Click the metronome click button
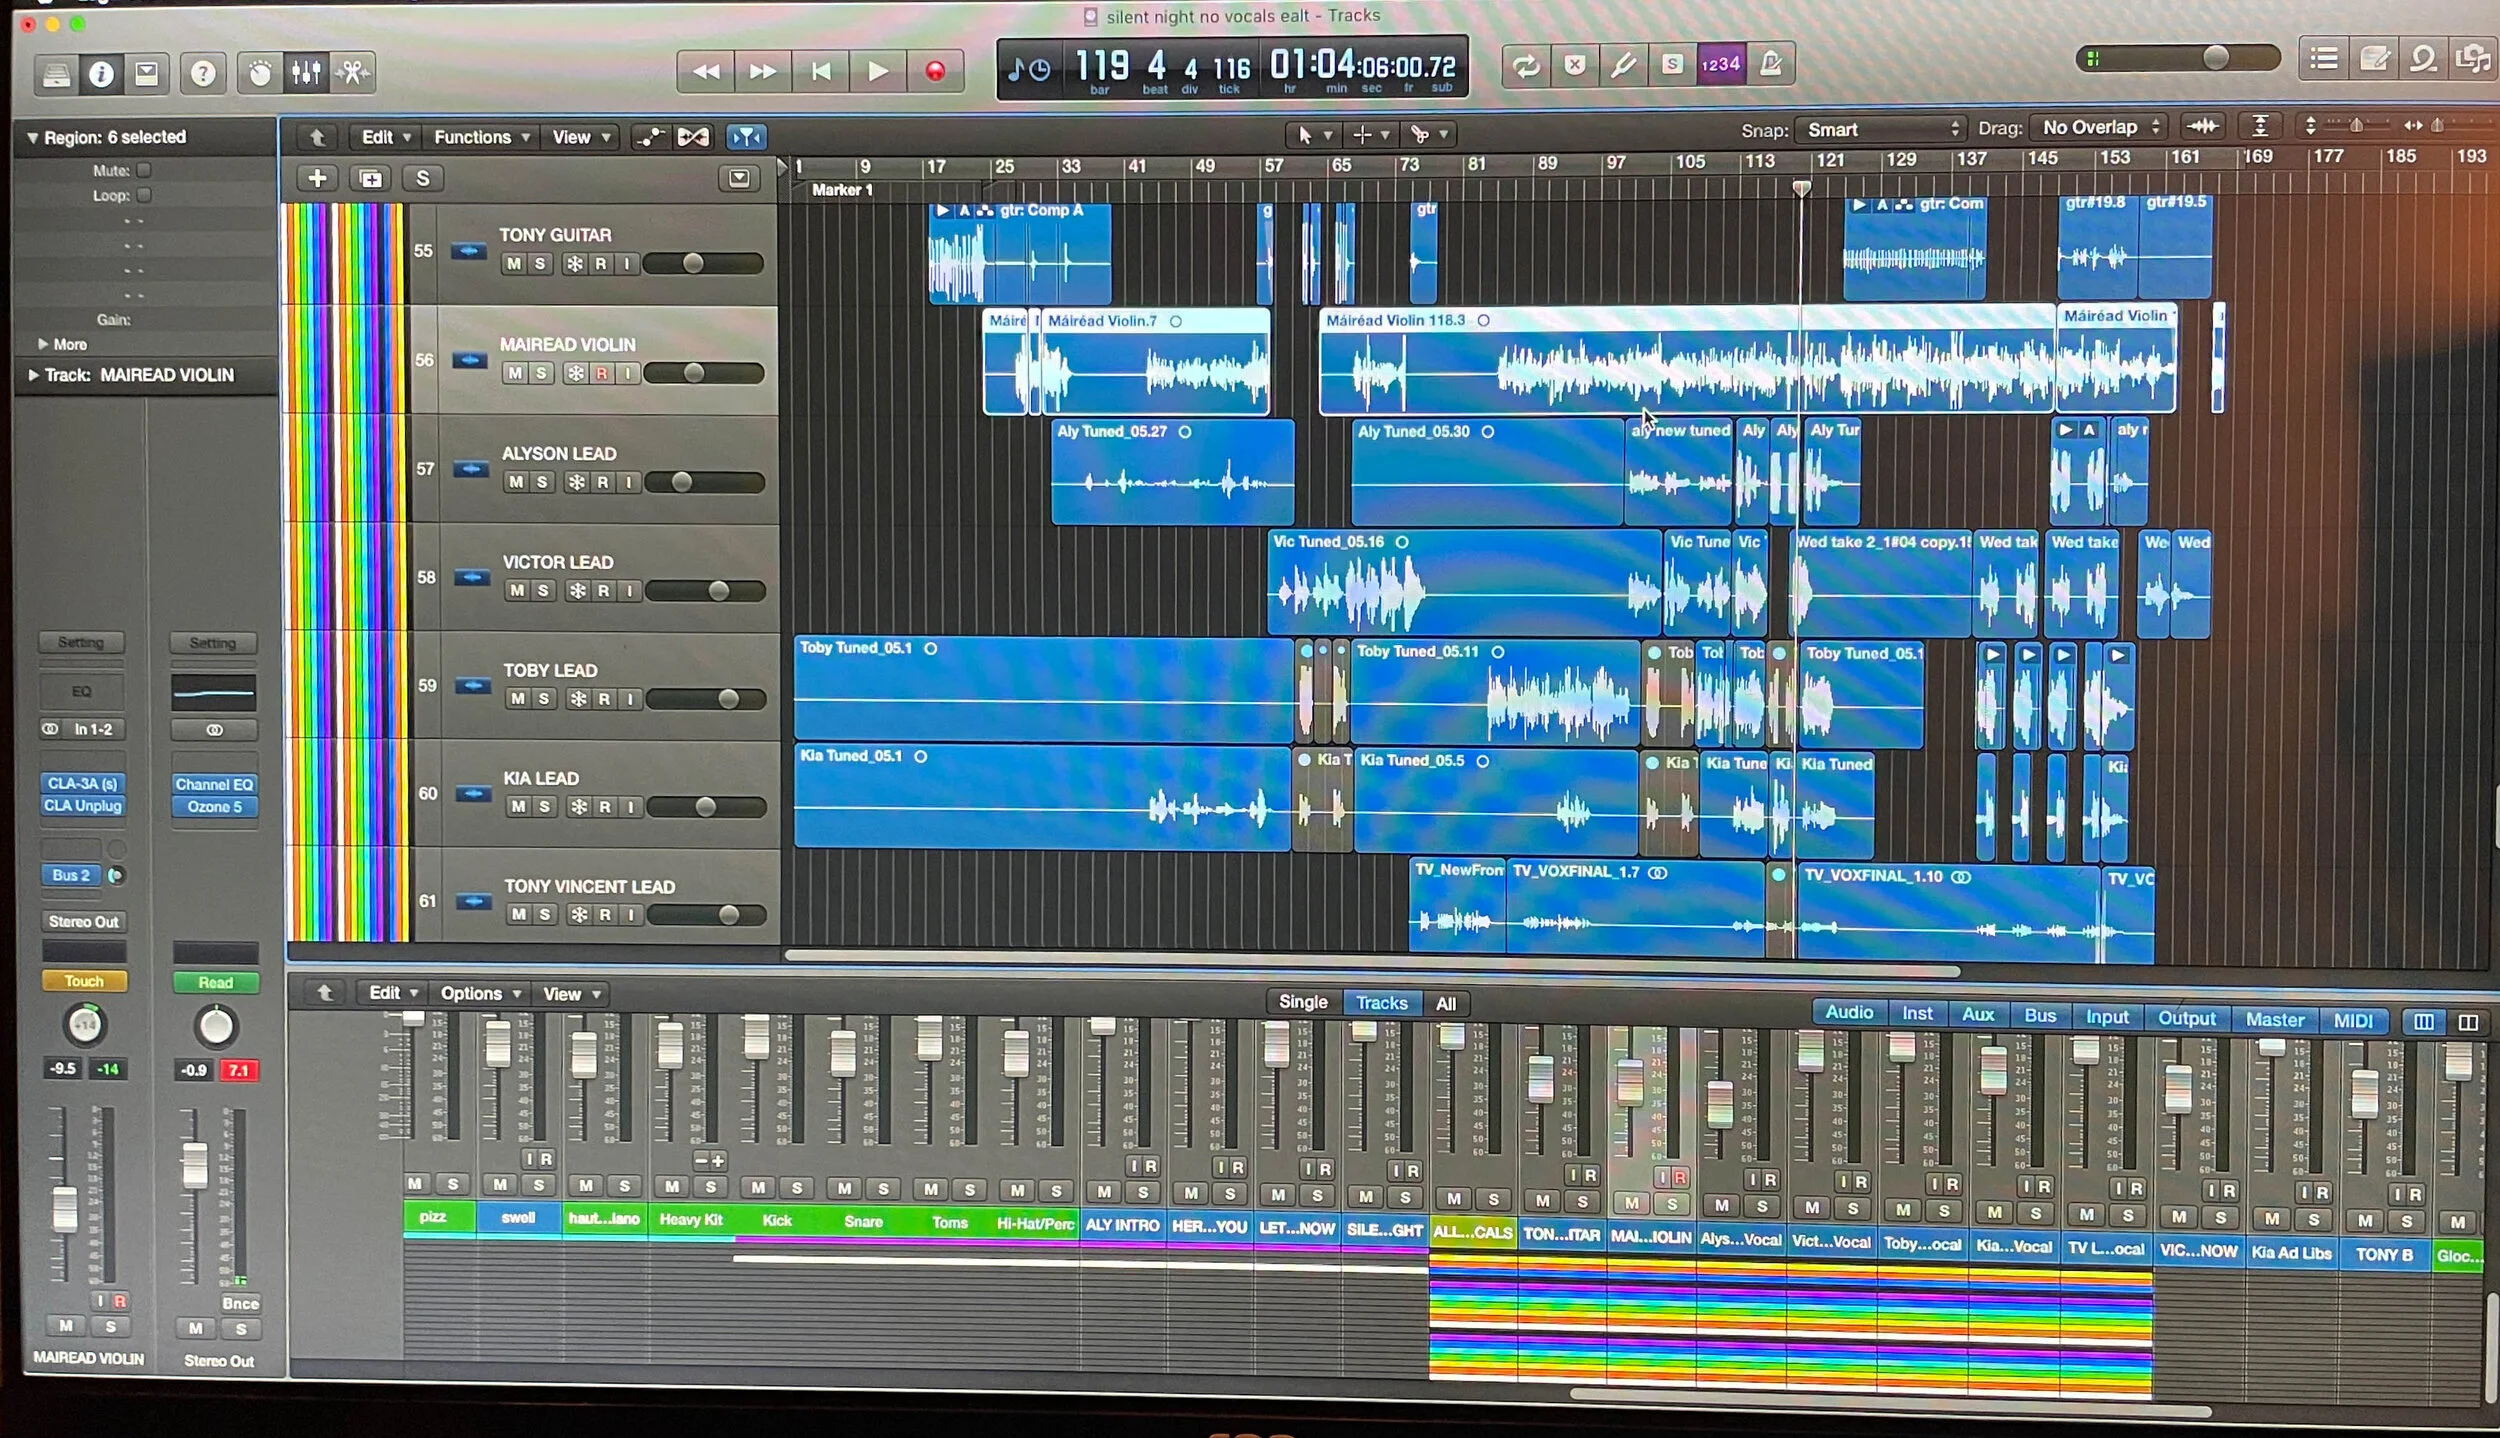 pyautogui.click(x=1770, y=65)
